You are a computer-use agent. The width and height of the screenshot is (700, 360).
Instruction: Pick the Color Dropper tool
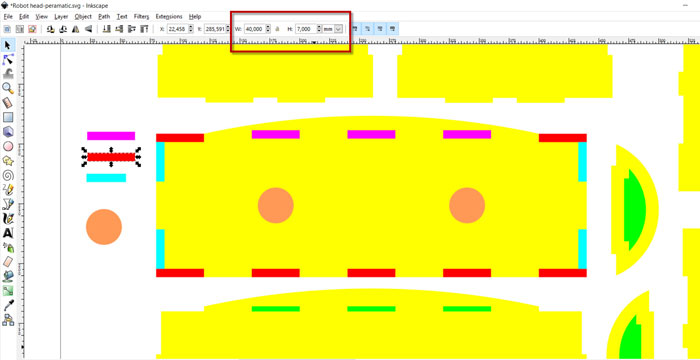pos(8,305)
